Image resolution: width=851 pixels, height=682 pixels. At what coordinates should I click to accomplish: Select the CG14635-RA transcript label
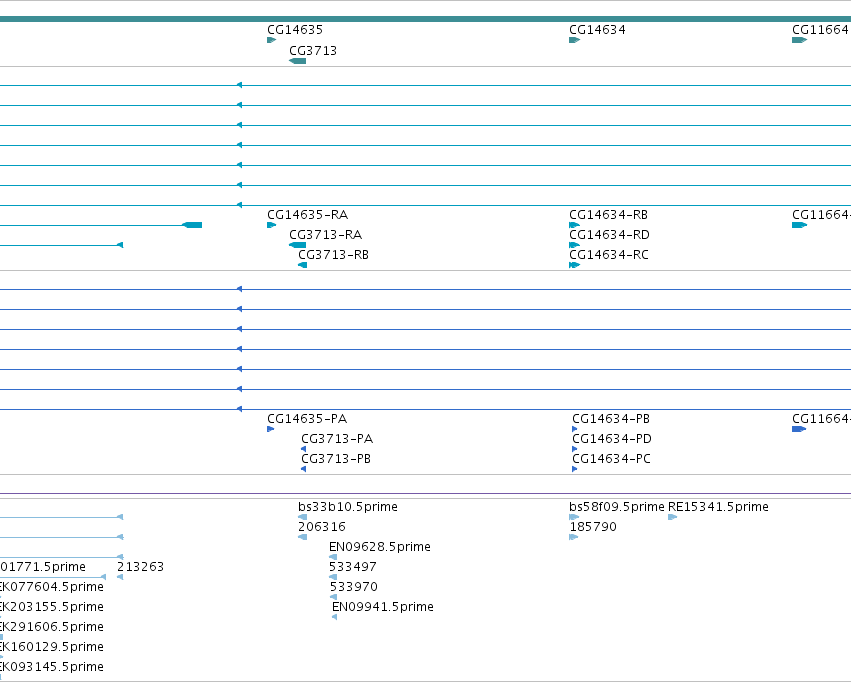[307, 215]
